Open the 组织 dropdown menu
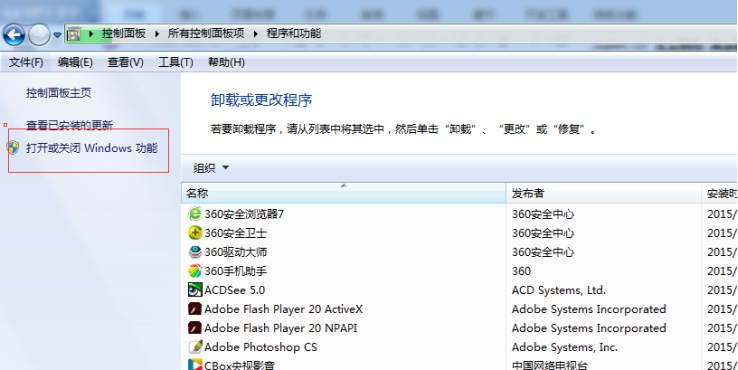Image resolution: width=738 pixels, height=370 pixels. 211,168
